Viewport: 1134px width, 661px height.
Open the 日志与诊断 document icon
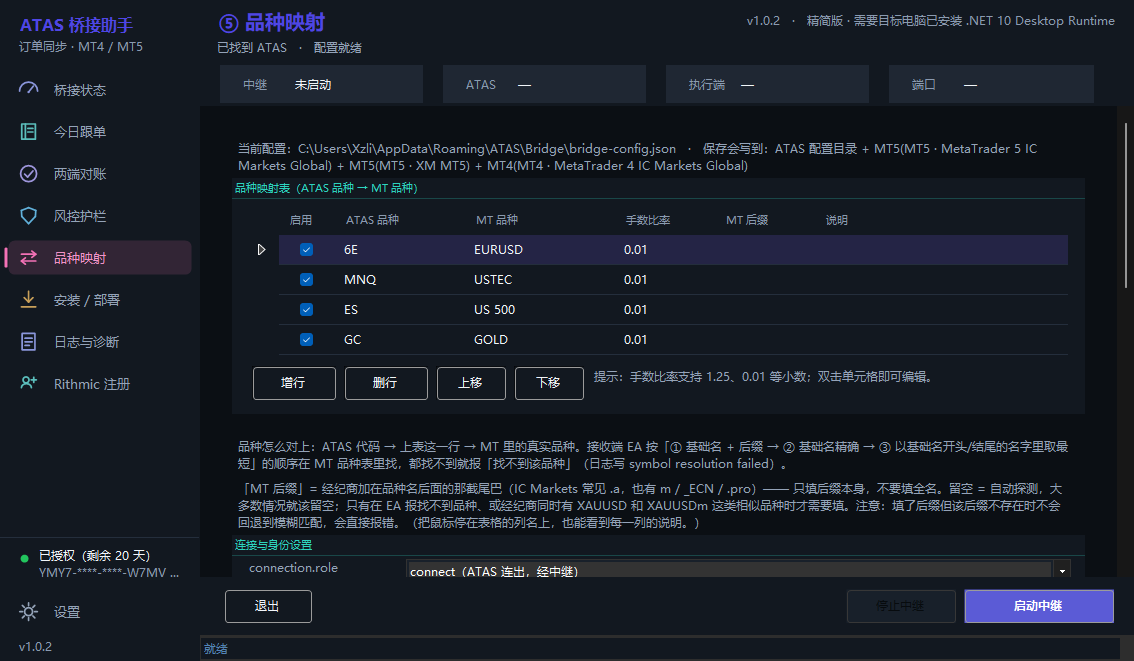tap(28, 341)
